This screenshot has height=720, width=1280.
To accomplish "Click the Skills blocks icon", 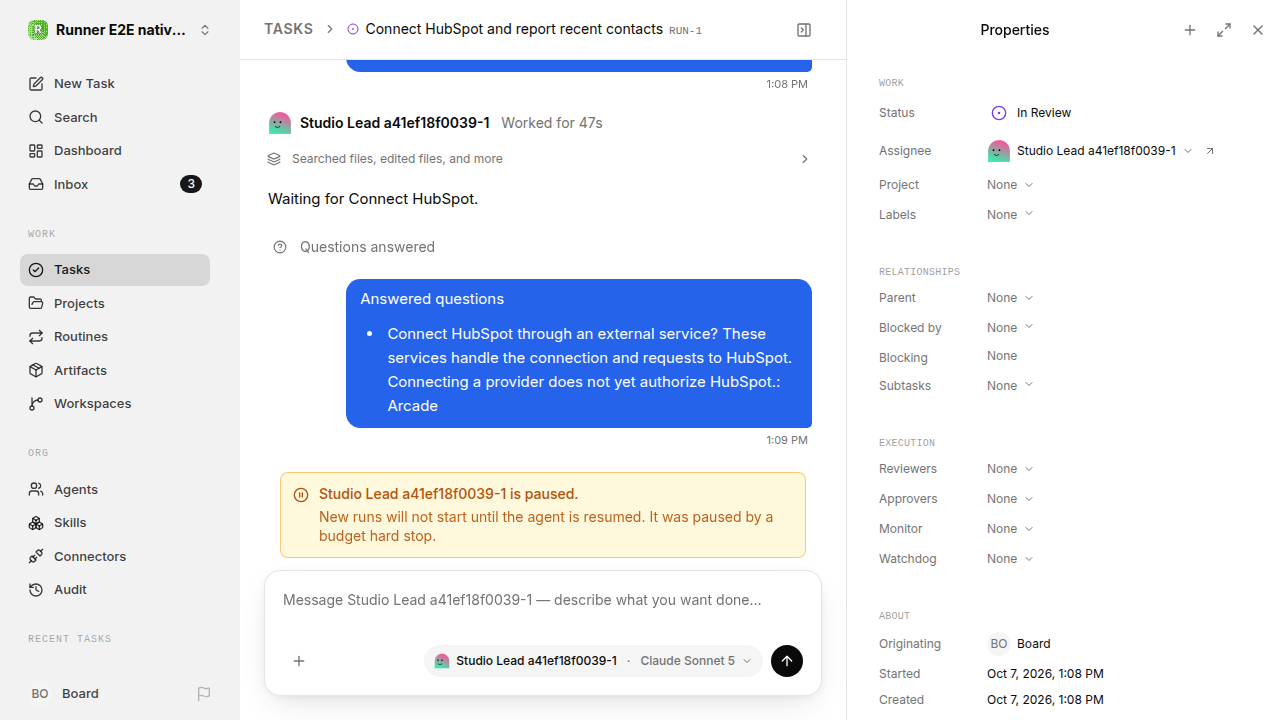I will tap(36, 522).
